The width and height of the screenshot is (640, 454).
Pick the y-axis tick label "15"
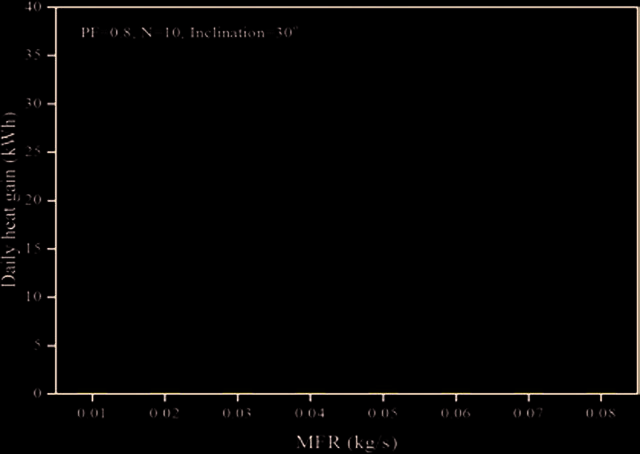coord(33,249)
